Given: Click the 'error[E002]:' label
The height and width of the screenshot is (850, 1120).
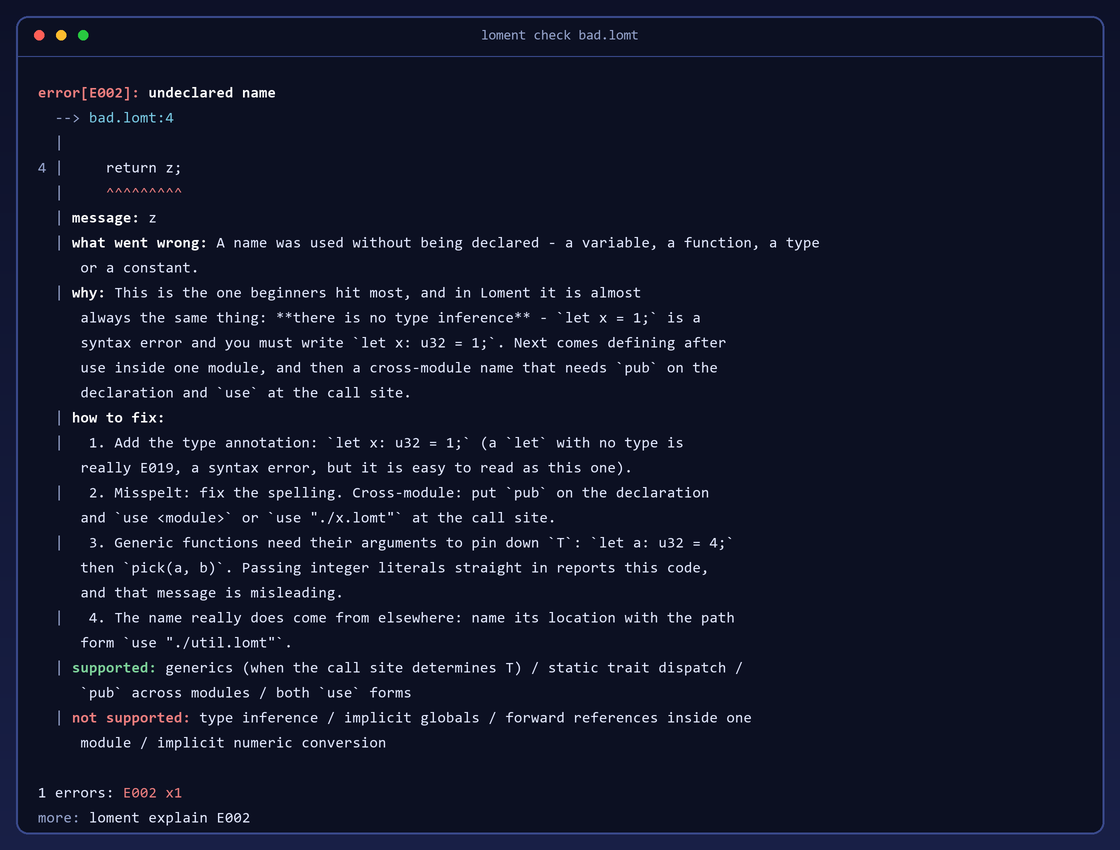Looking at the screenshot, I should (89, 93).
